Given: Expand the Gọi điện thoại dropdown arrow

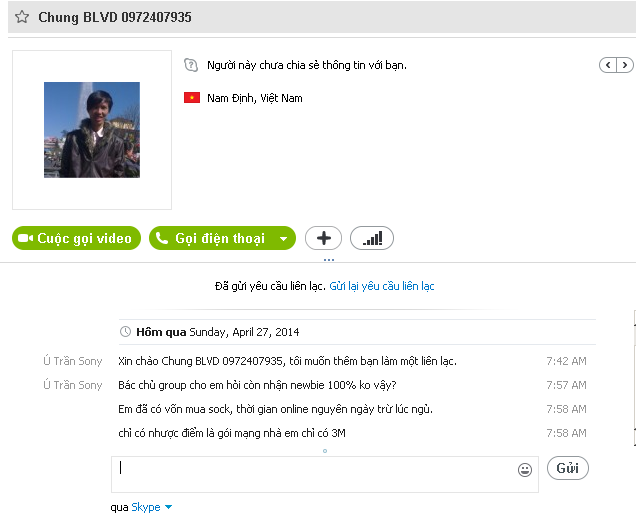Looking at the screenshot, I should pyautogui.click(x=284, y=238).
